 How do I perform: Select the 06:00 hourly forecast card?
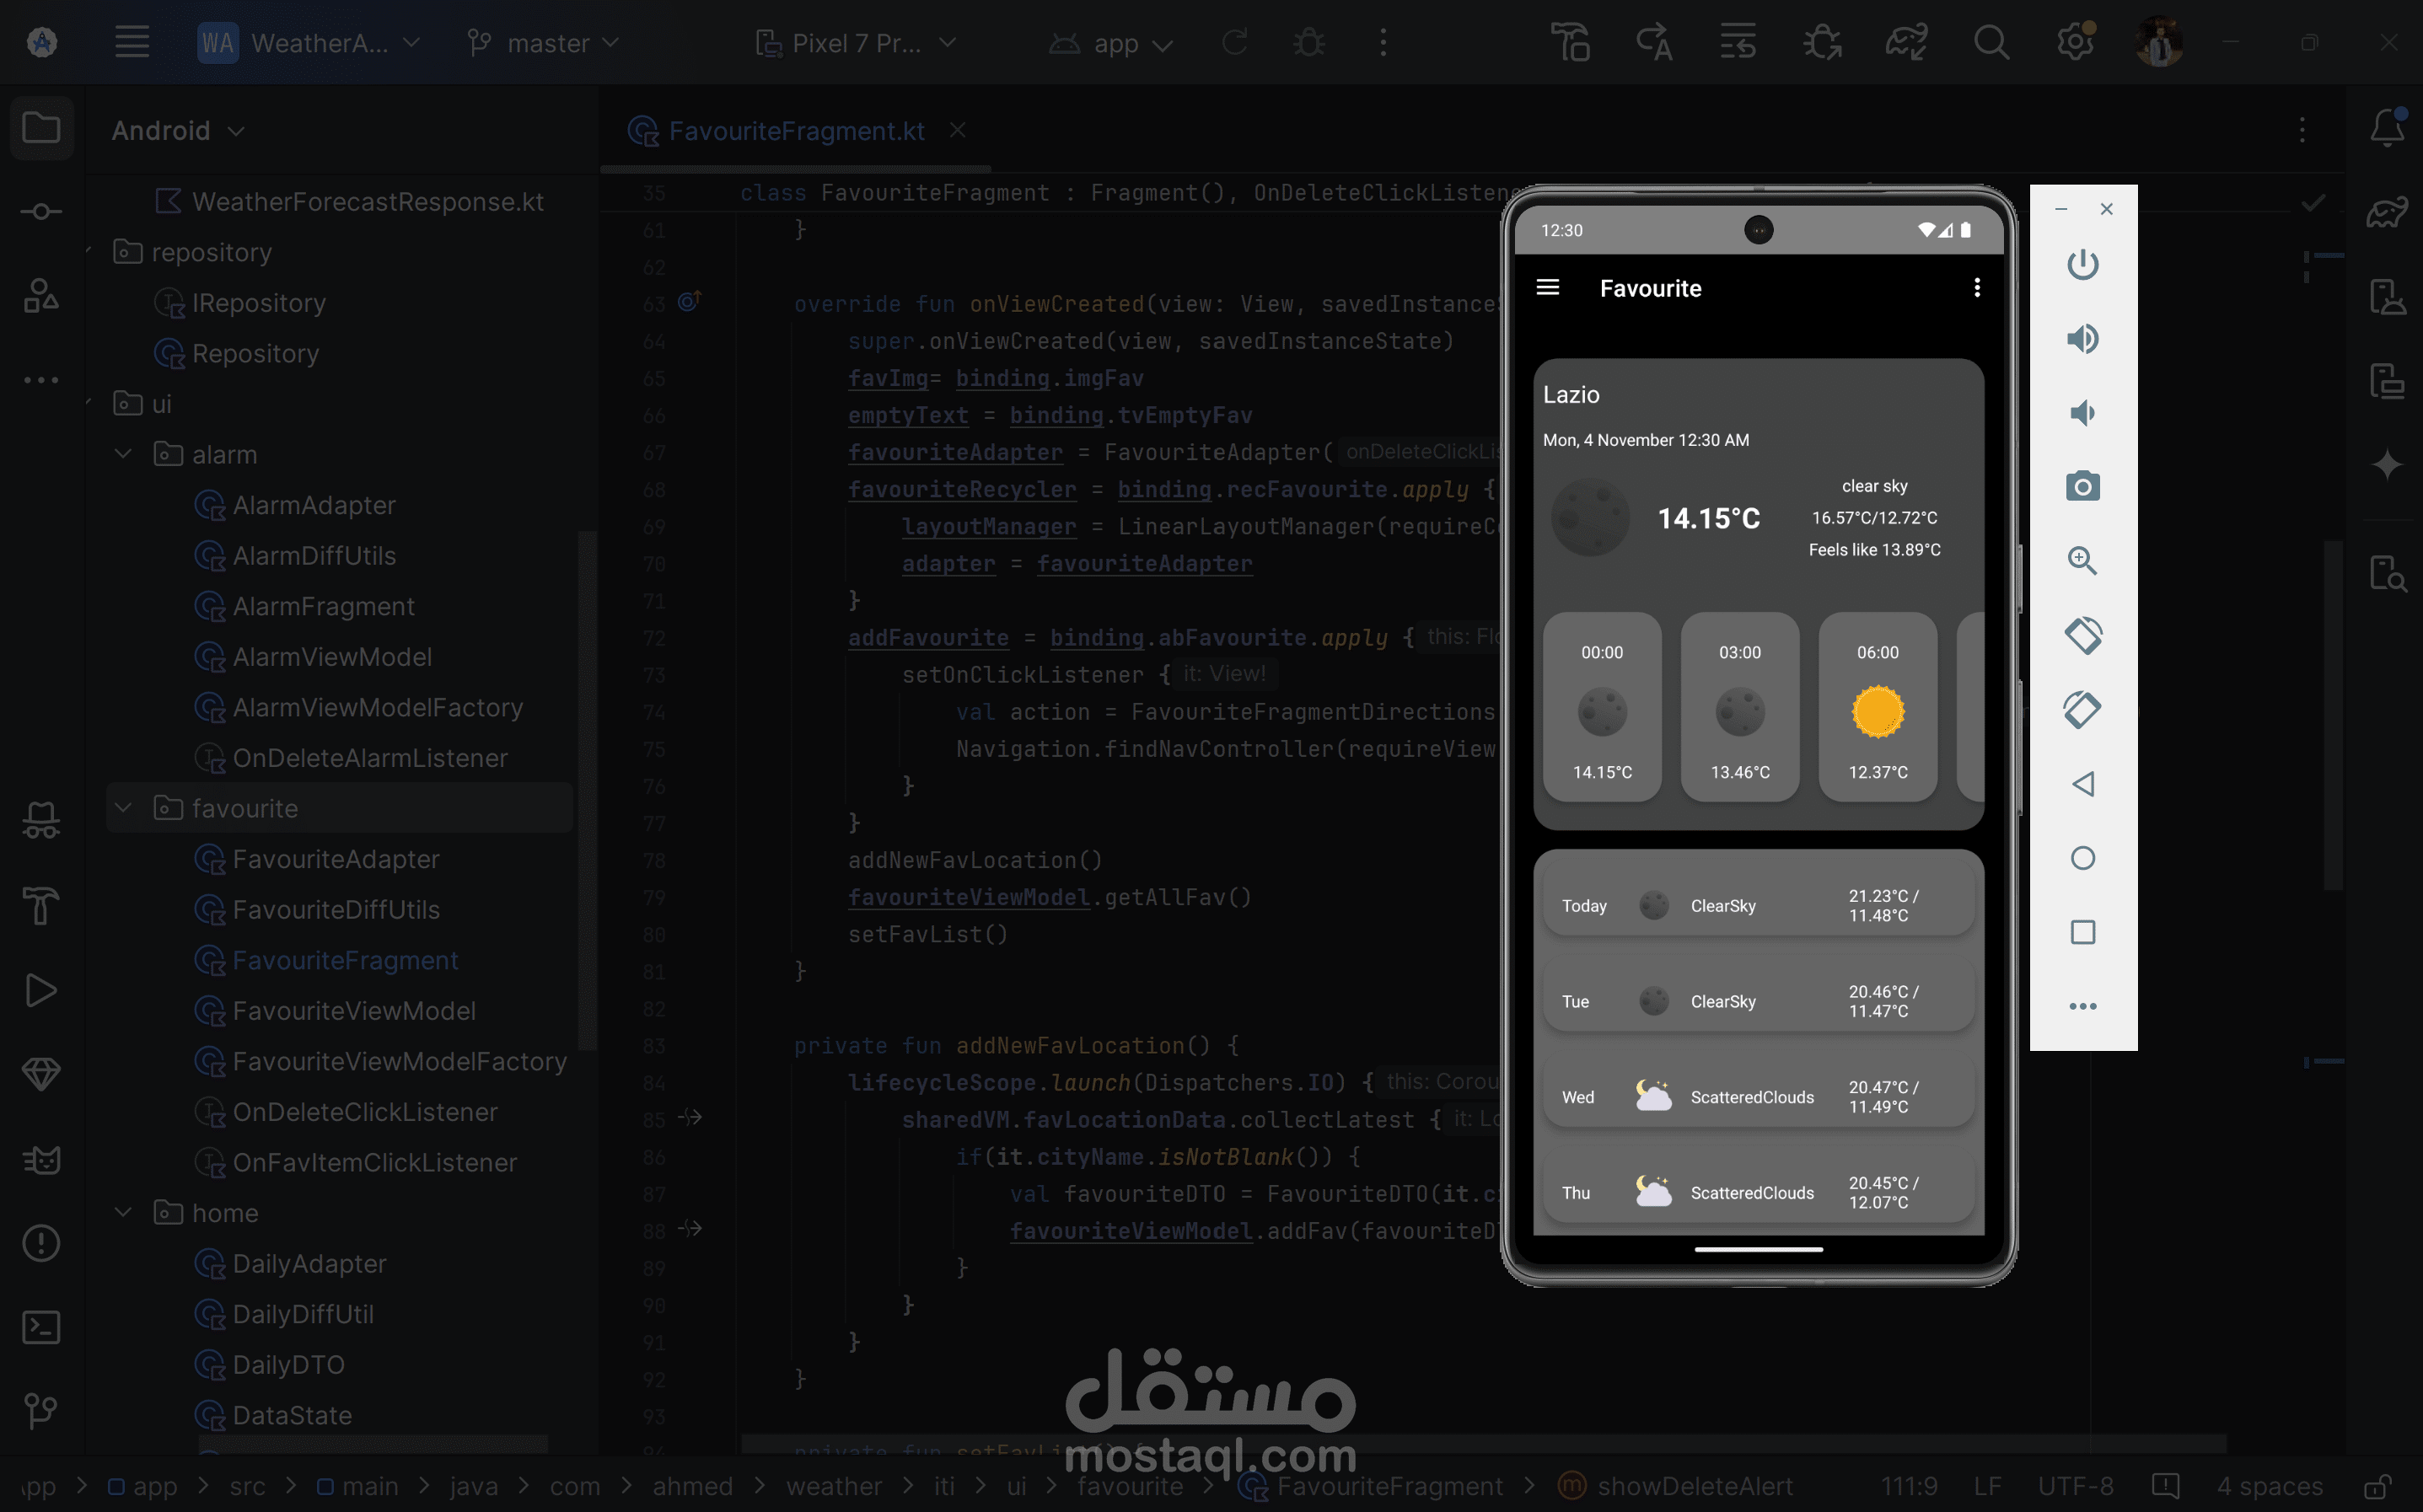(x=1877, y=708)
